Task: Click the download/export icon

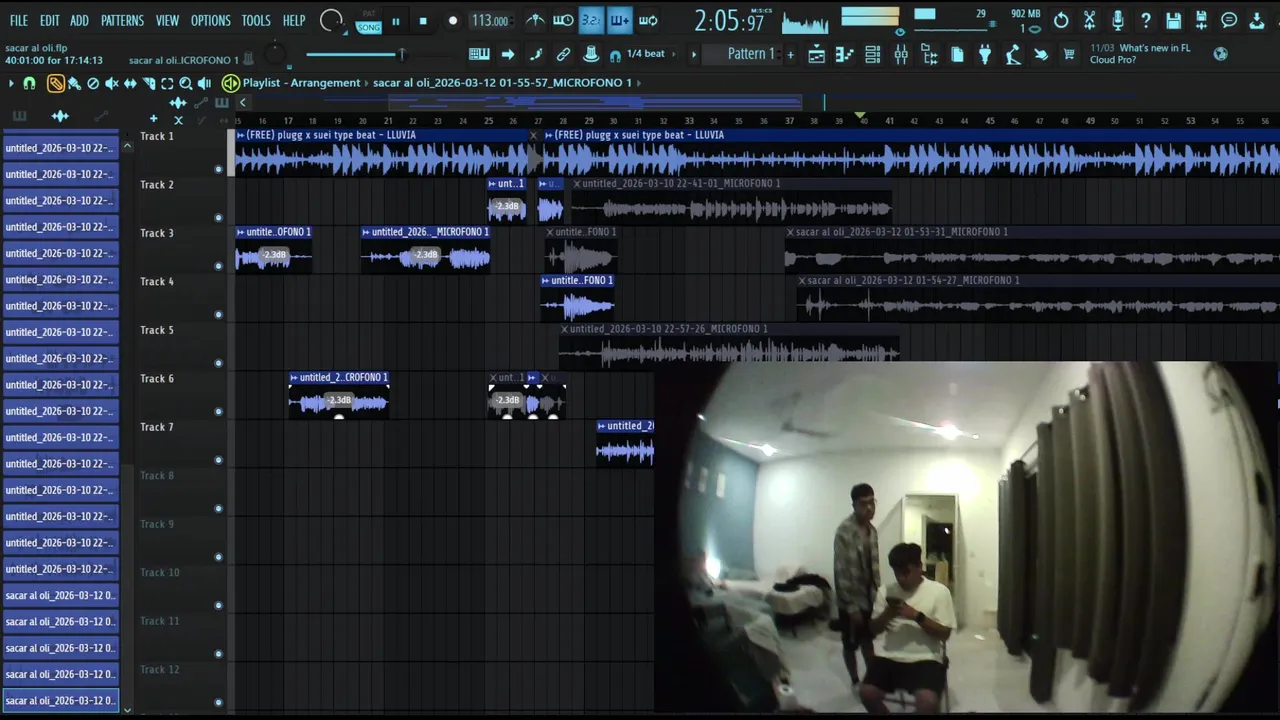Action: [x=1257, y=20]
